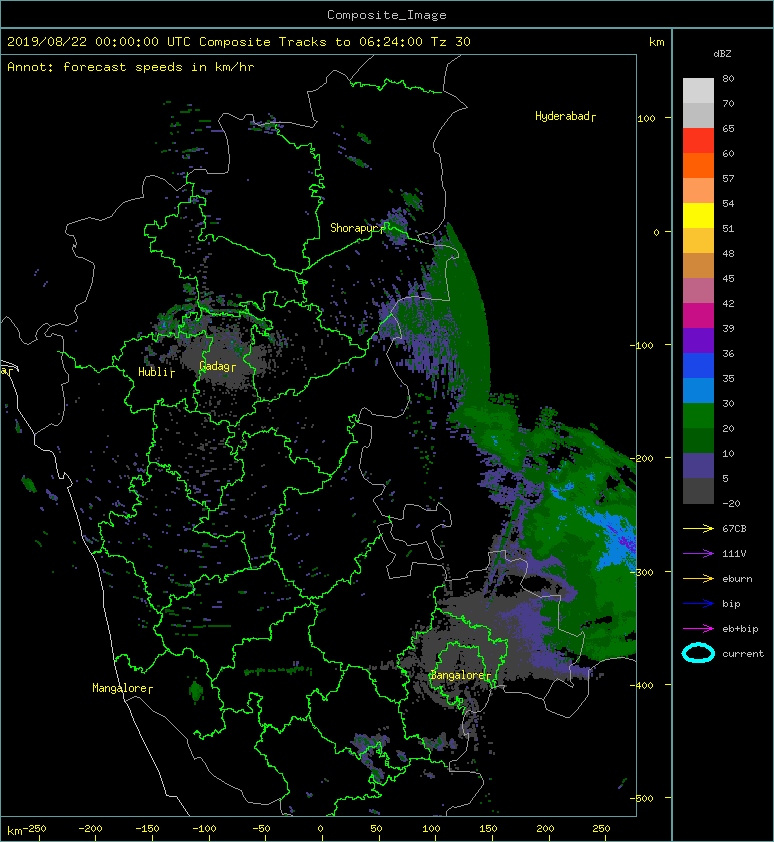
Task: Click the 'Composite_Image' title text
Action: [387, 15]
